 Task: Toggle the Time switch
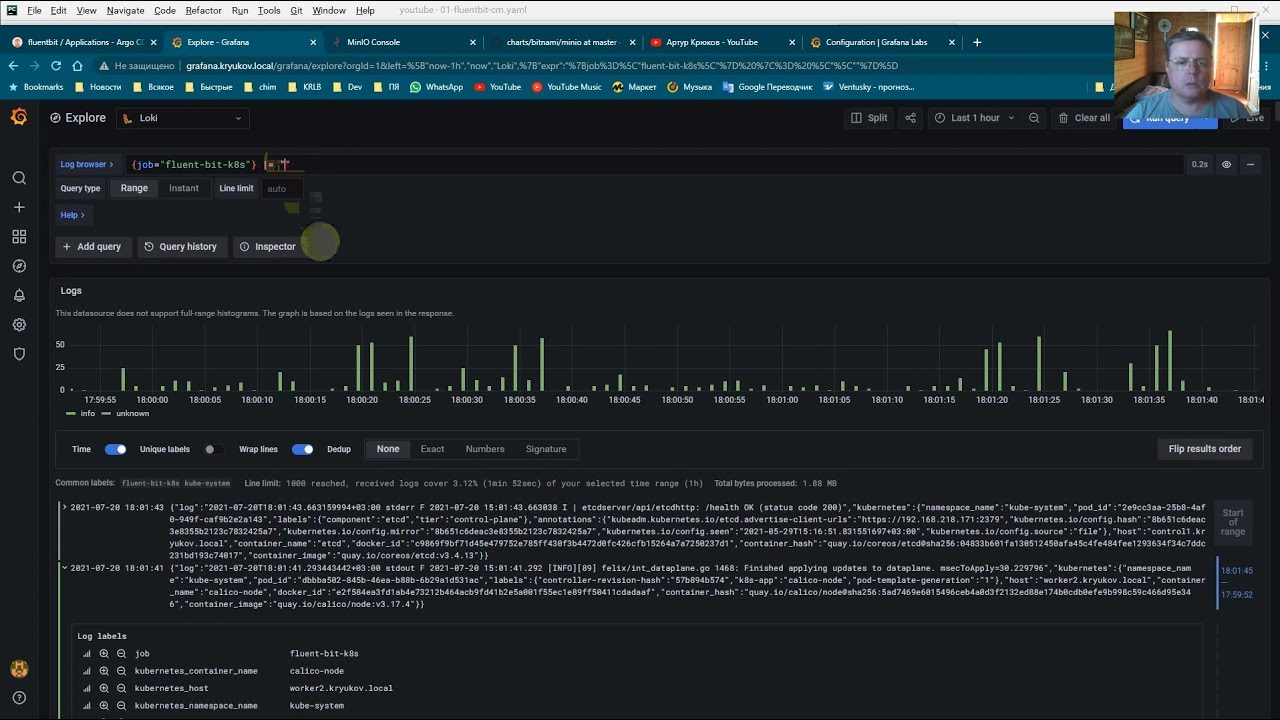[116, 449]
